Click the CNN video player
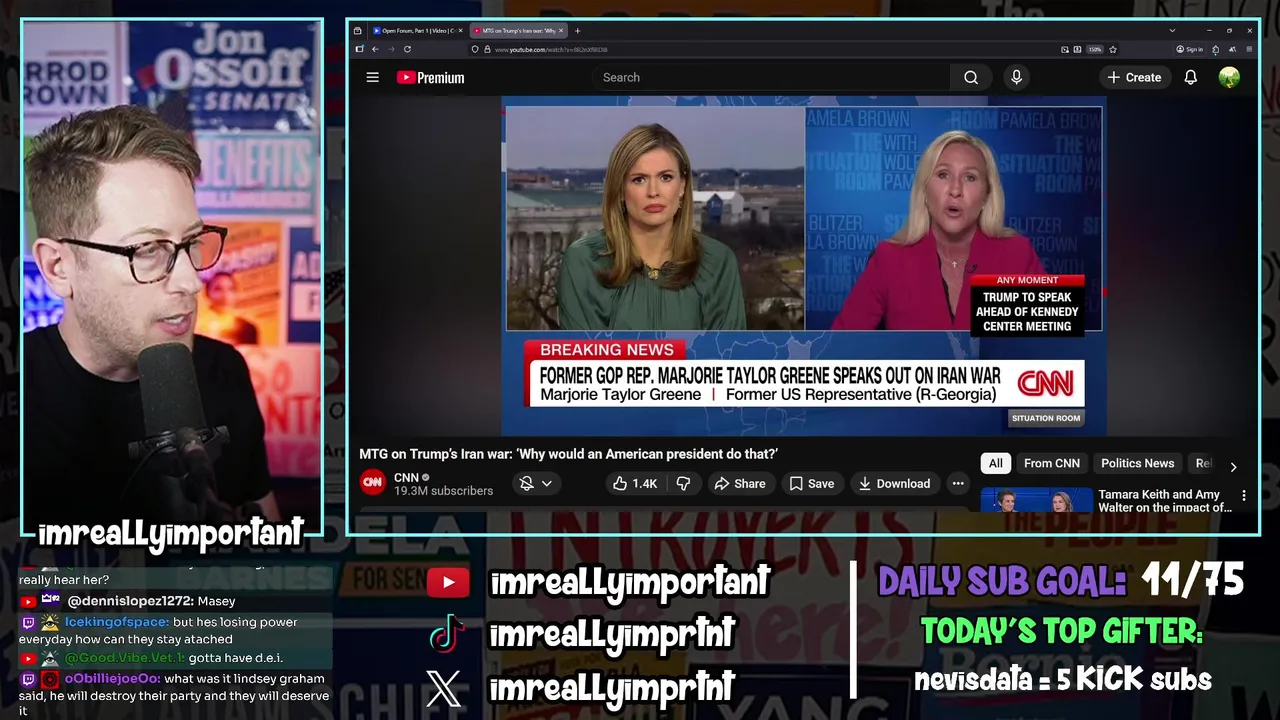 coord(803,265)
